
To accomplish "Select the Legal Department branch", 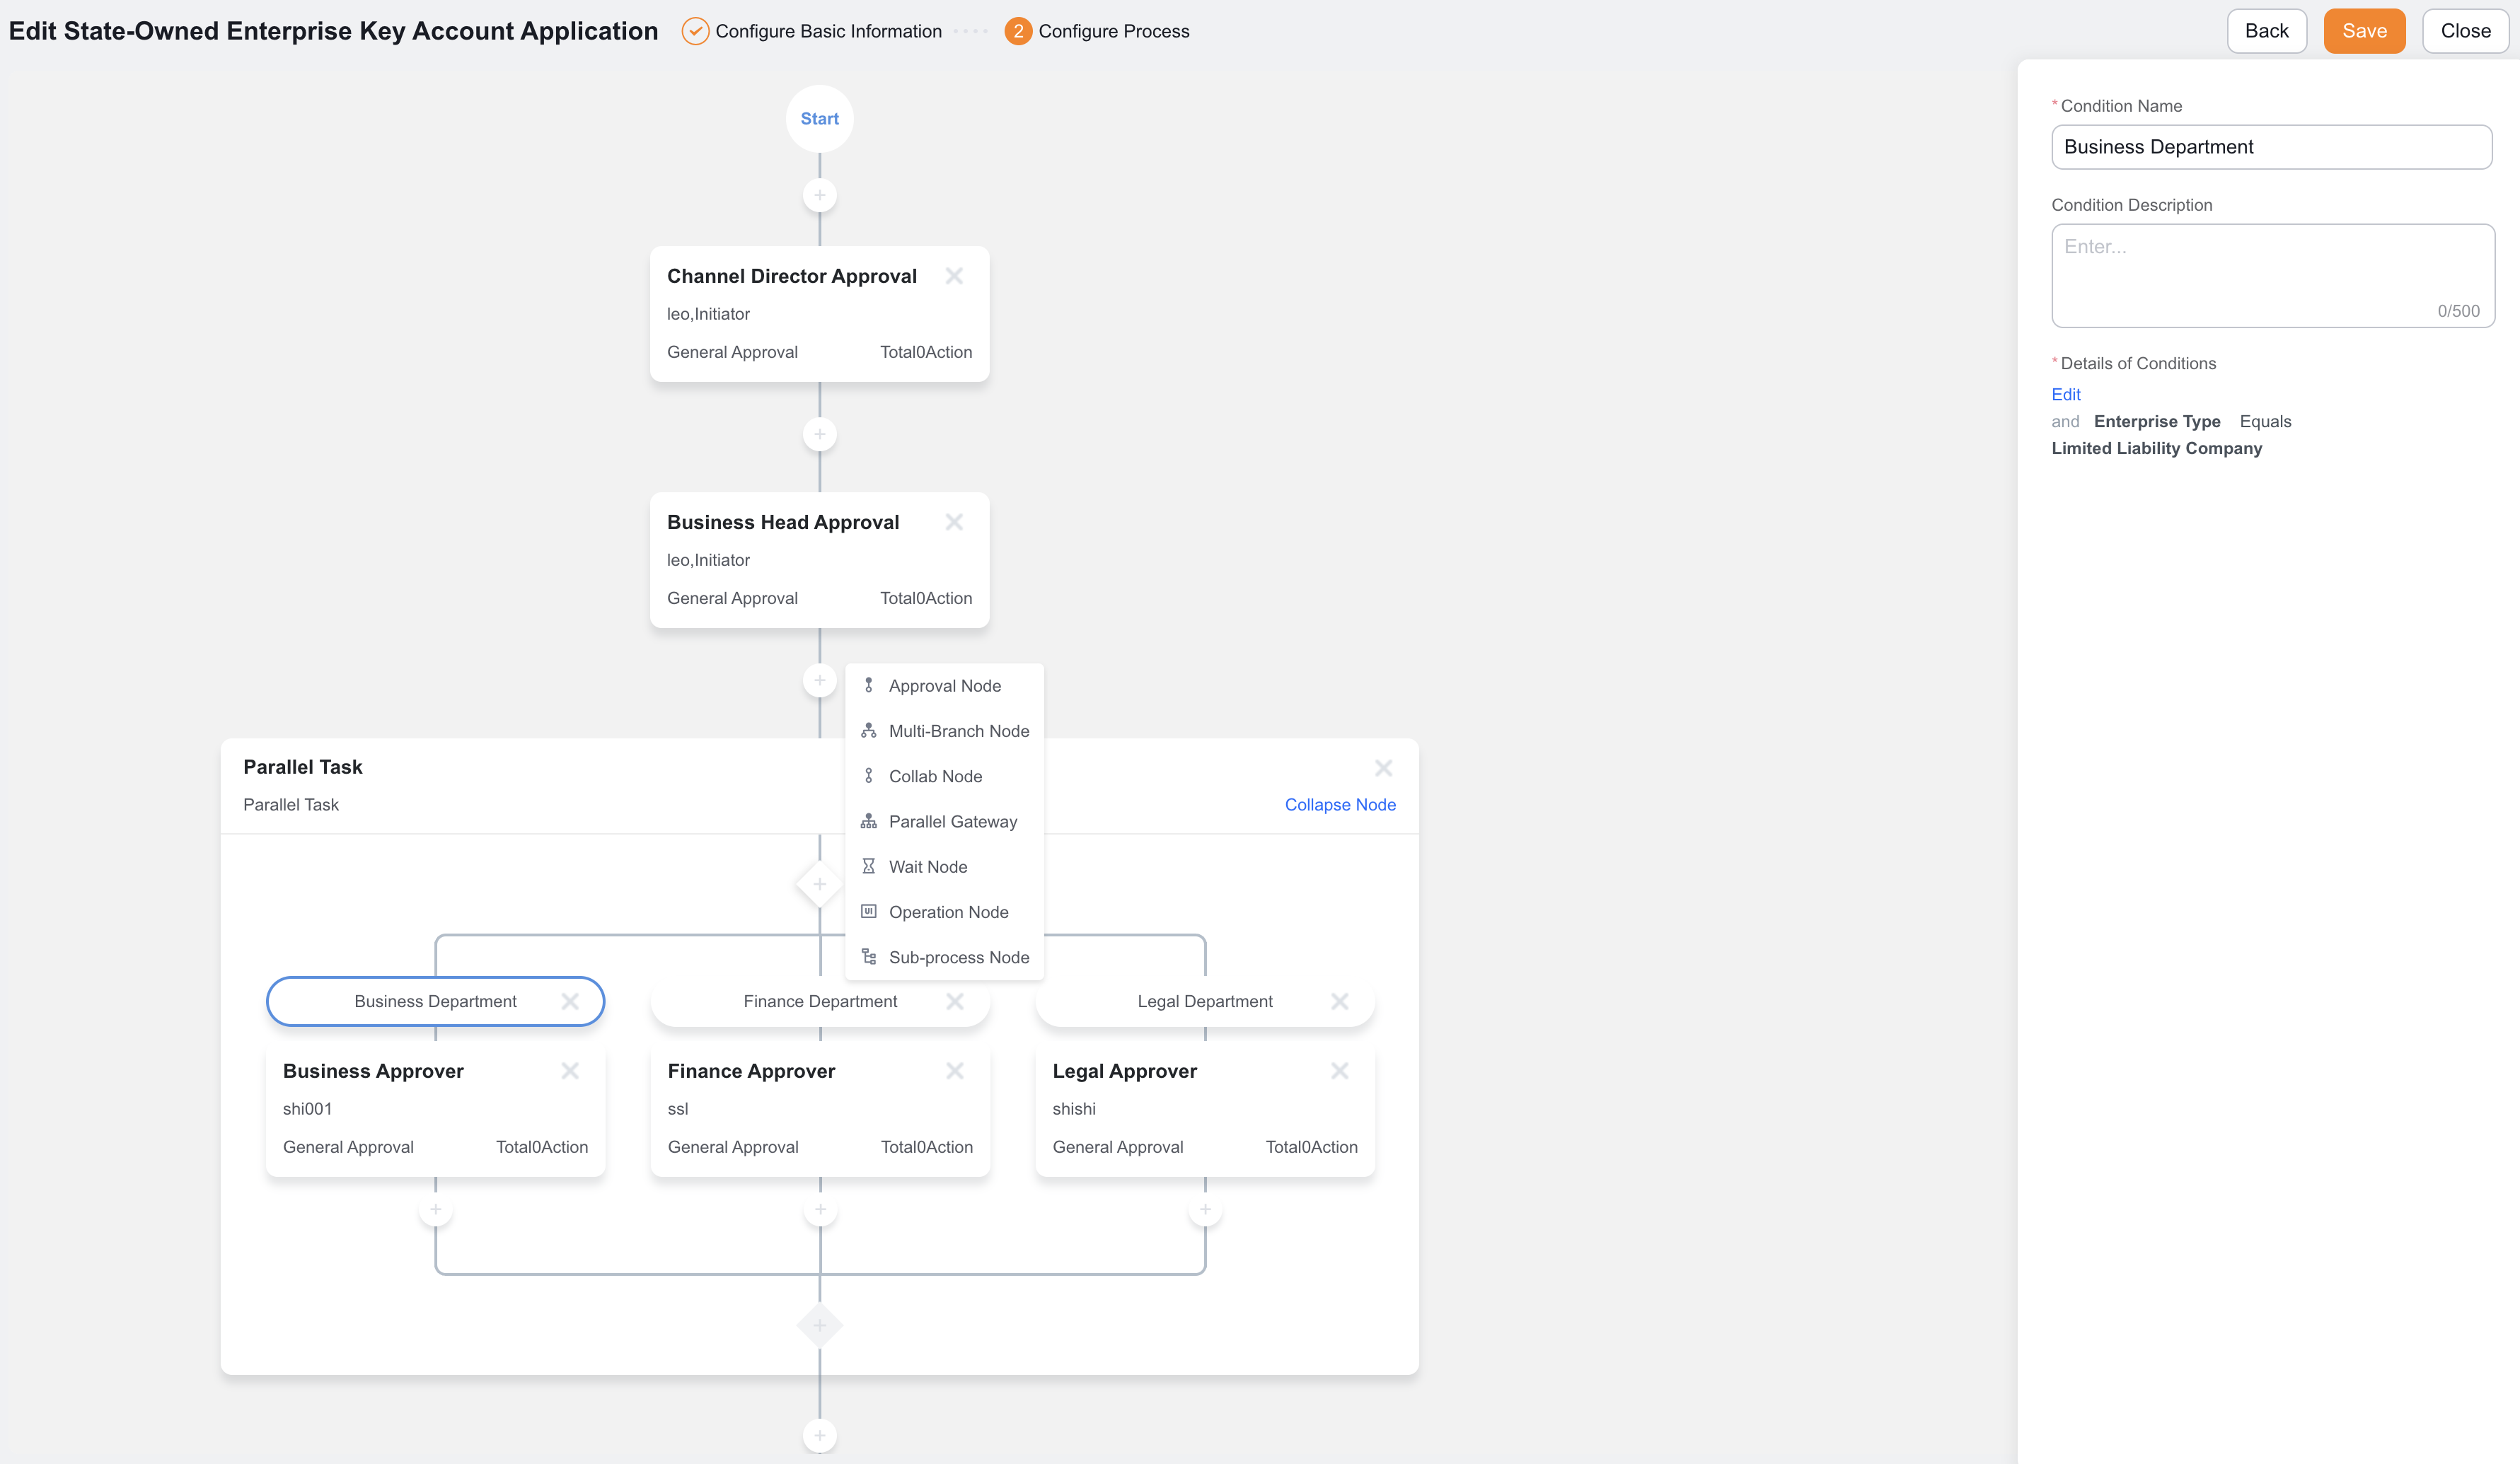I will (x=1205, y=1001).
